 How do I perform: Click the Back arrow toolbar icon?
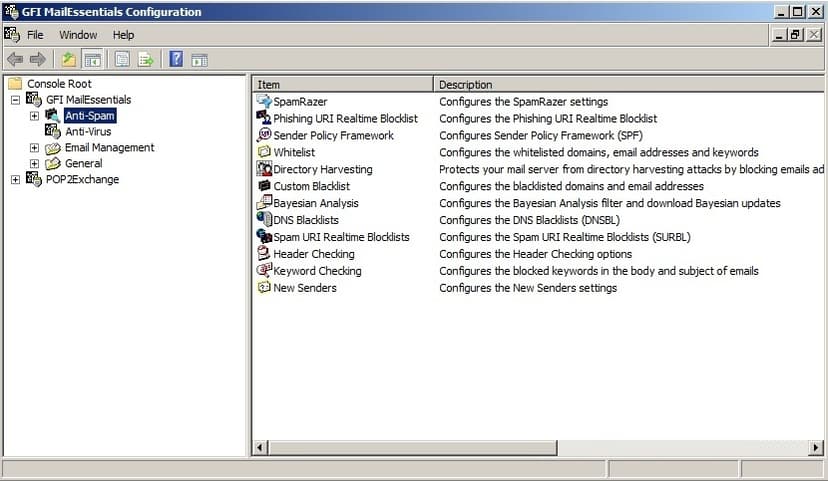[15, 59]
